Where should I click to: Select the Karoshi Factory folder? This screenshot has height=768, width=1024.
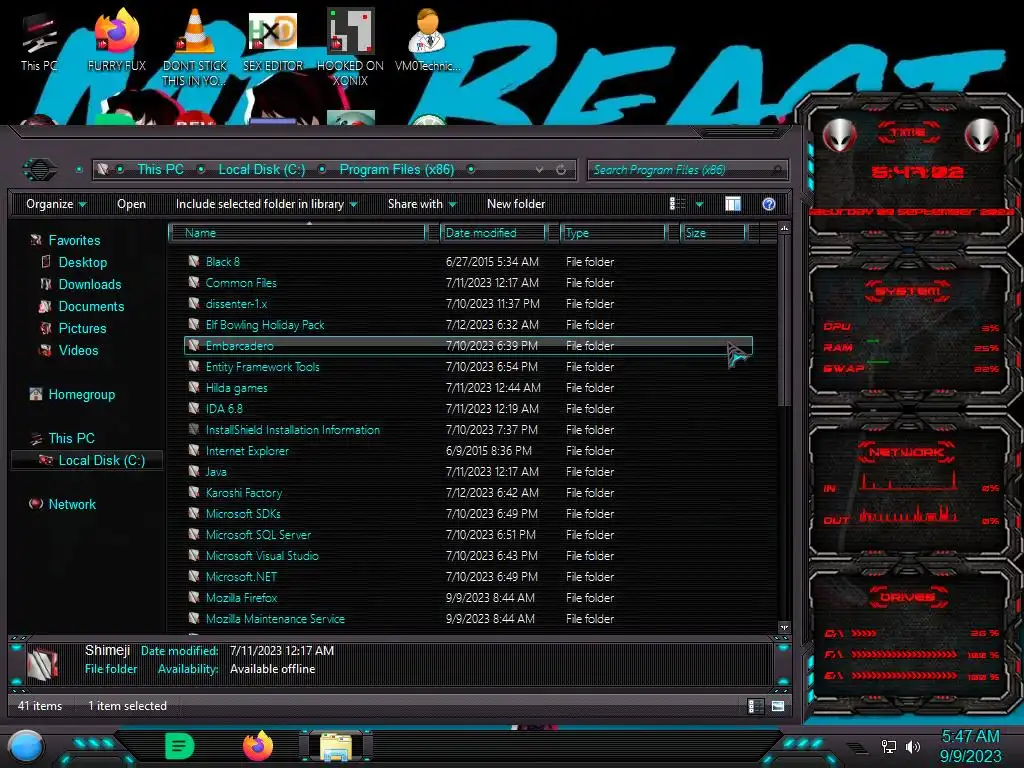tap(468, 493)
